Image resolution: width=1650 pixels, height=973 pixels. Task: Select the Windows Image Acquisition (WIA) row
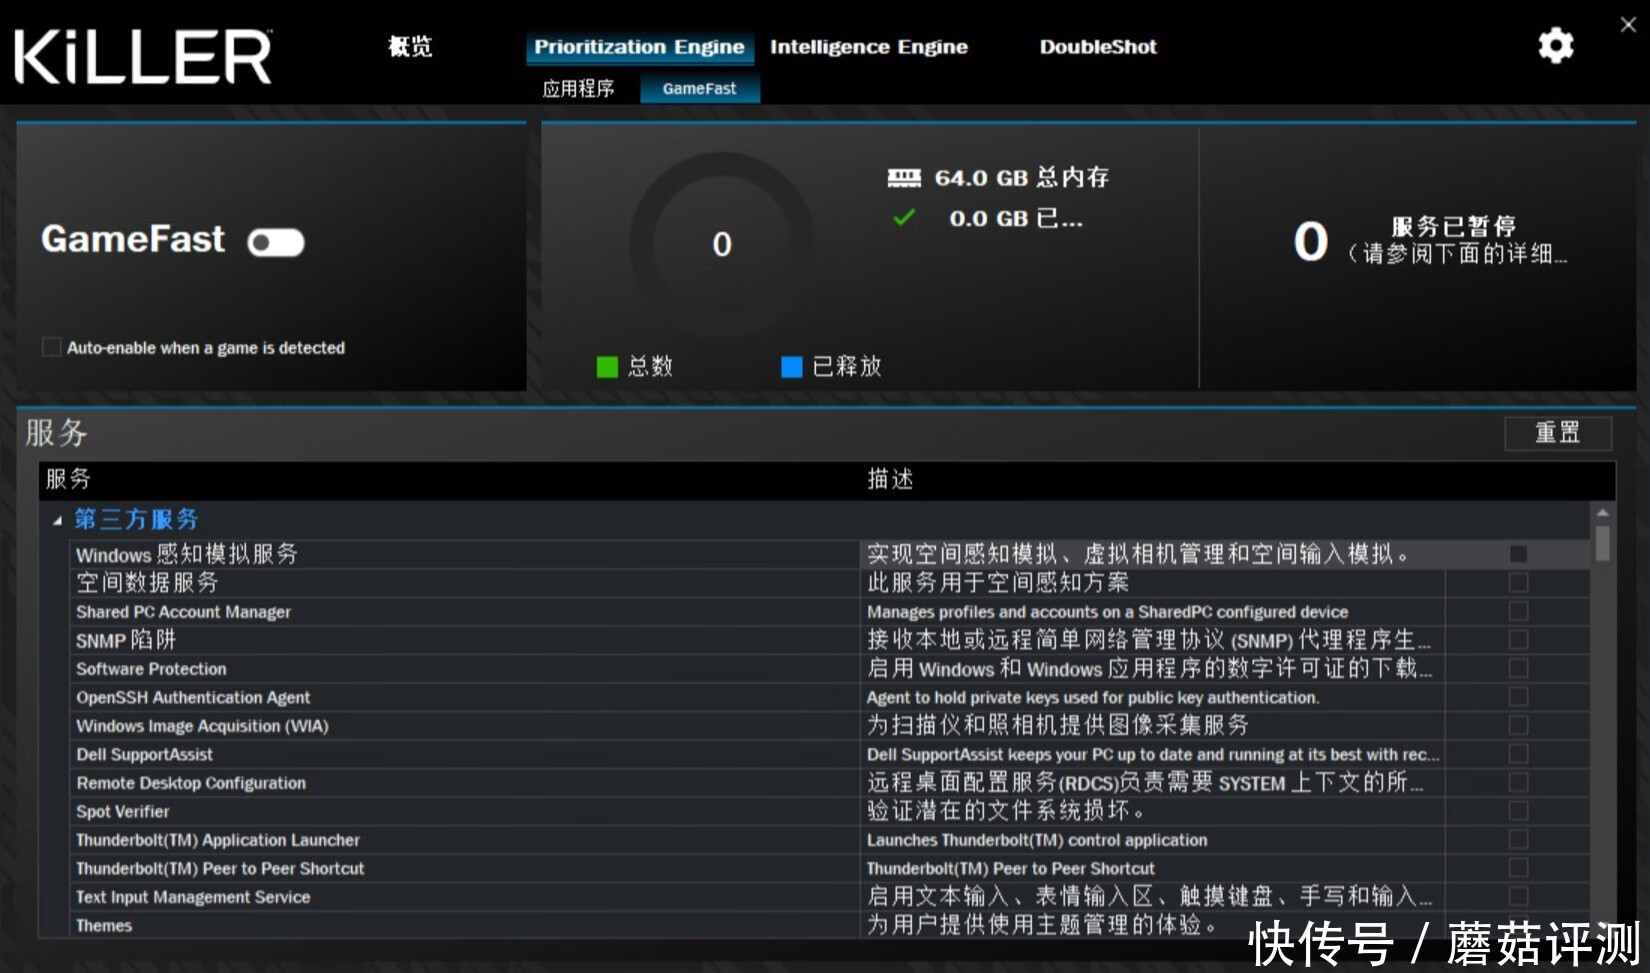830,725
